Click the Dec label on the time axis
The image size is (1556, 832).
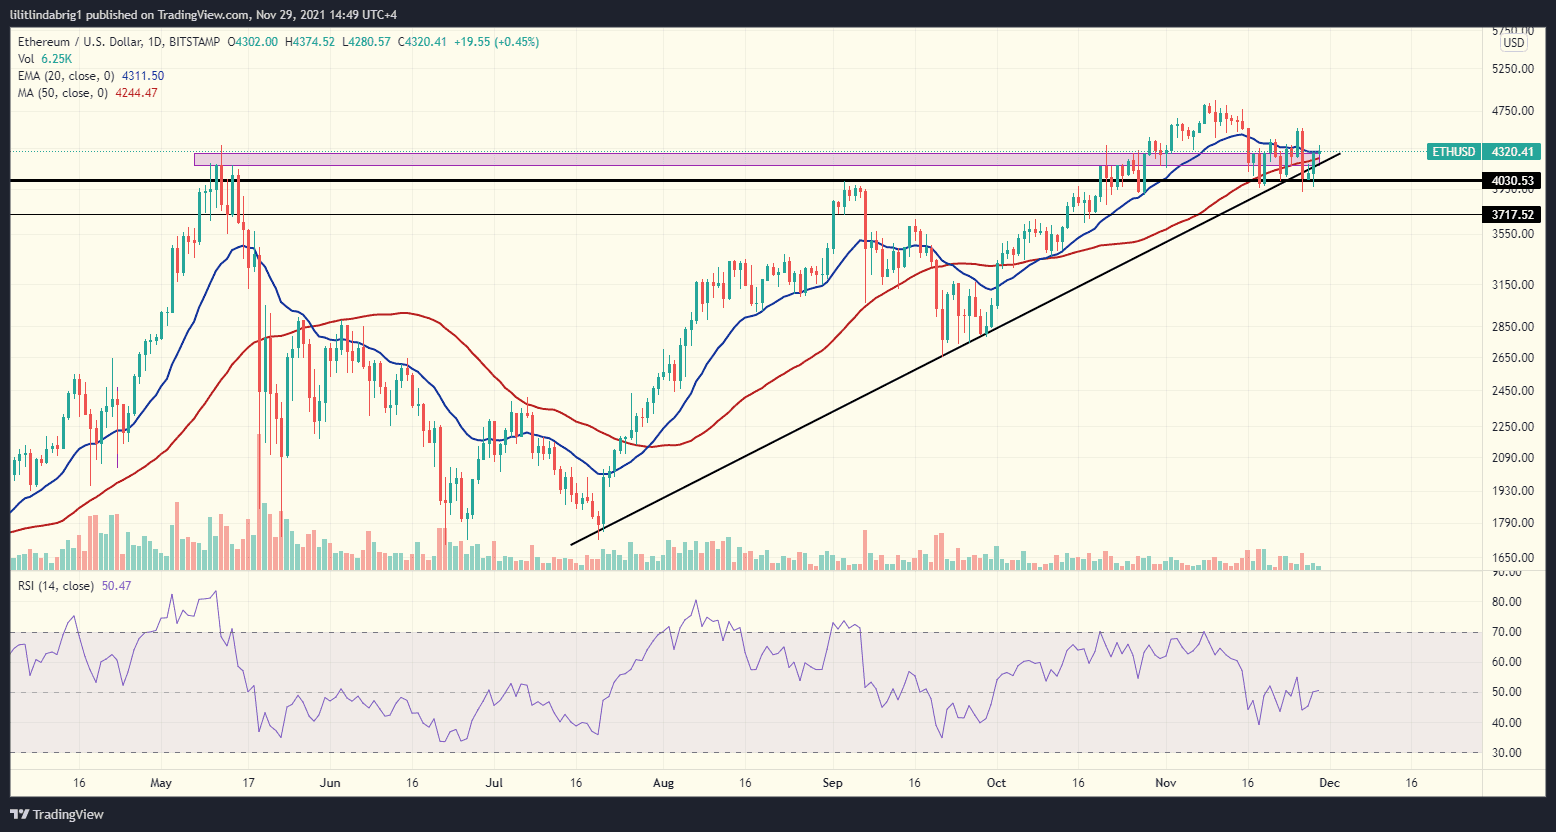tap(1330, 783)
